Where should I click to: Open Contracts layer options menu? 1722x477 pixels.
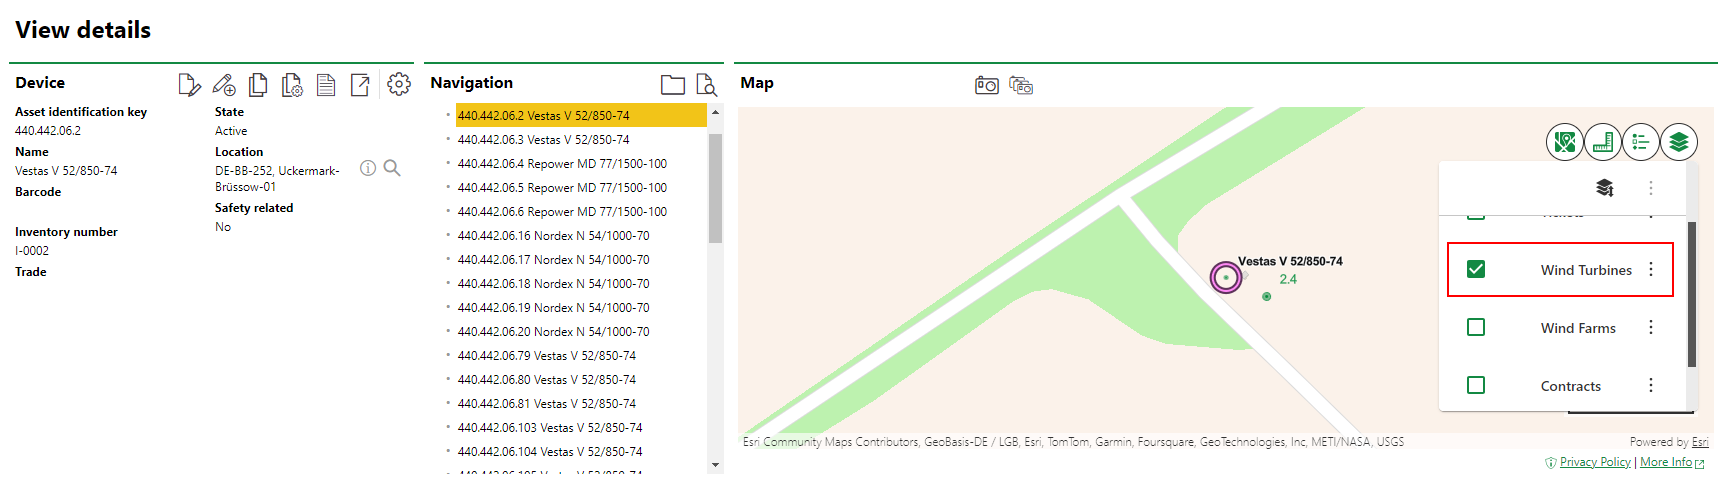1651,385
